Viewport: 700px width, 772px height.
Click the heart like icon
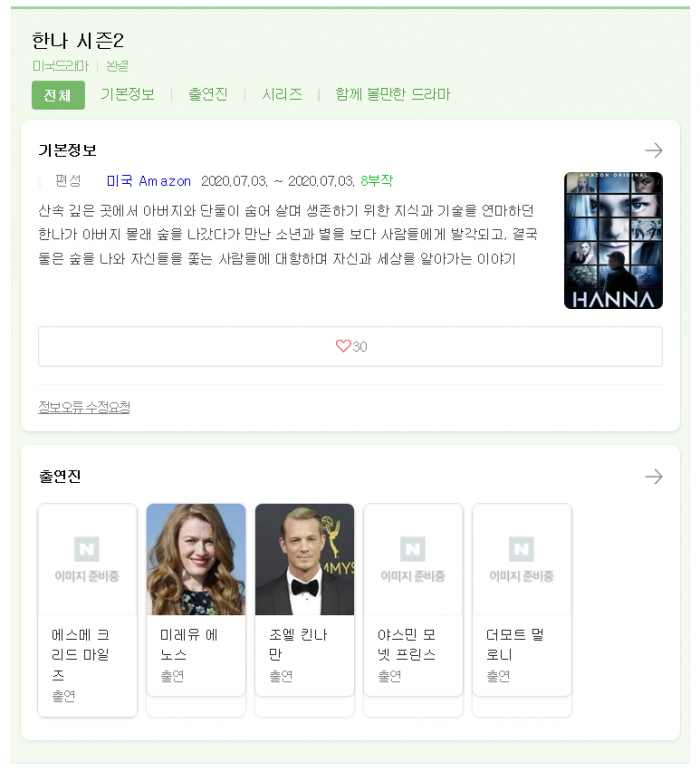click(343, 346)
